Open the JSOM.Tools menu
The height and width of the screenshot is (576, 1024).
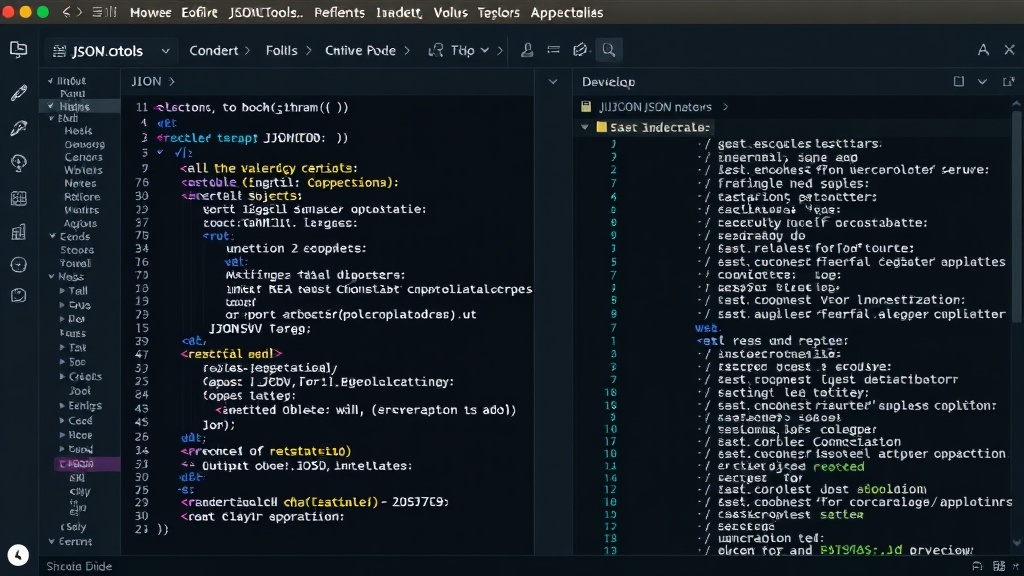[266, 12]
